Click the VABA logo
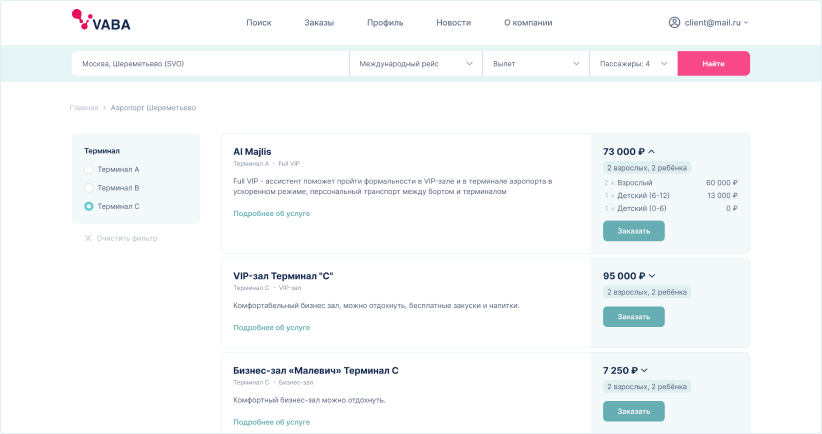822x434 pixels. (x=100, y=20)
